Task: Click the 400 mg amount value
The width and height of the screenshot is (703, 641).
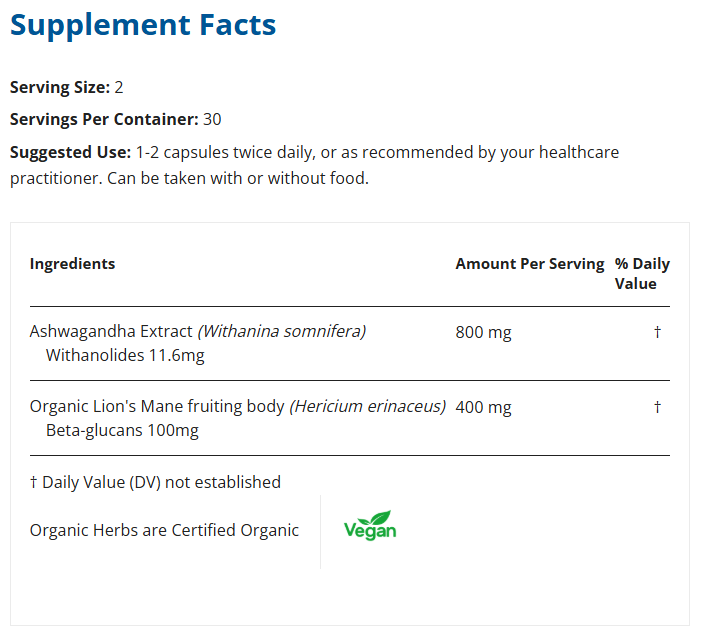Action: tap(483, 407)
